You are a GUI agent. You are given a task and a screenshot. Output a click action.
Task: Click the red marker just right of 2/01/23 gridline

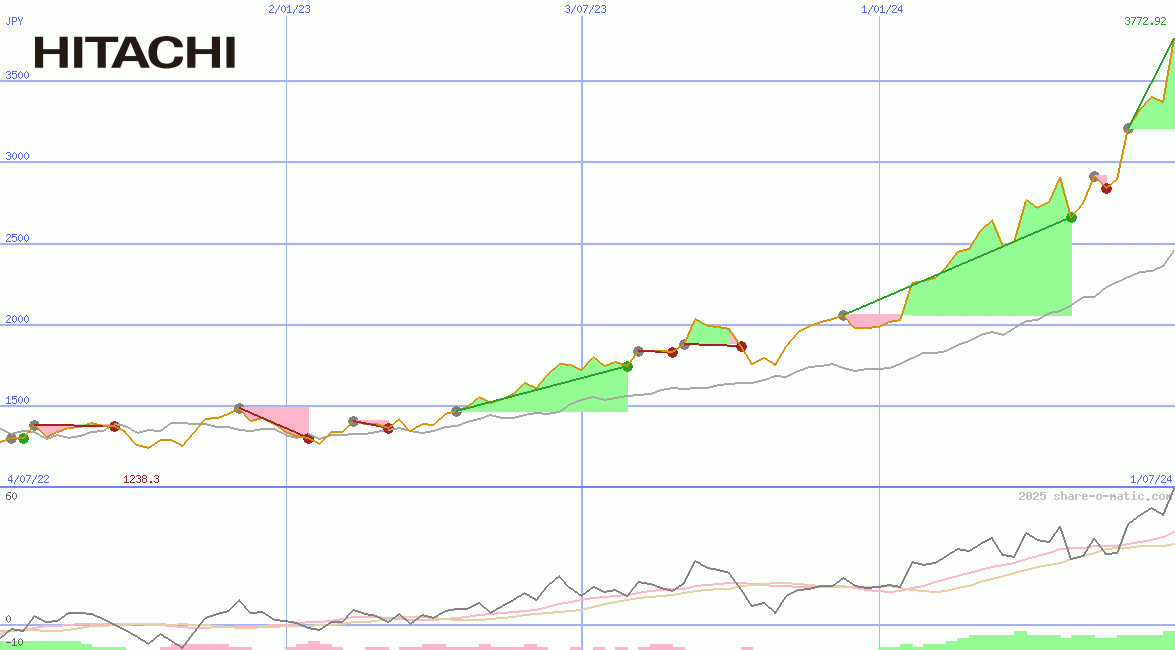[308, 439]
